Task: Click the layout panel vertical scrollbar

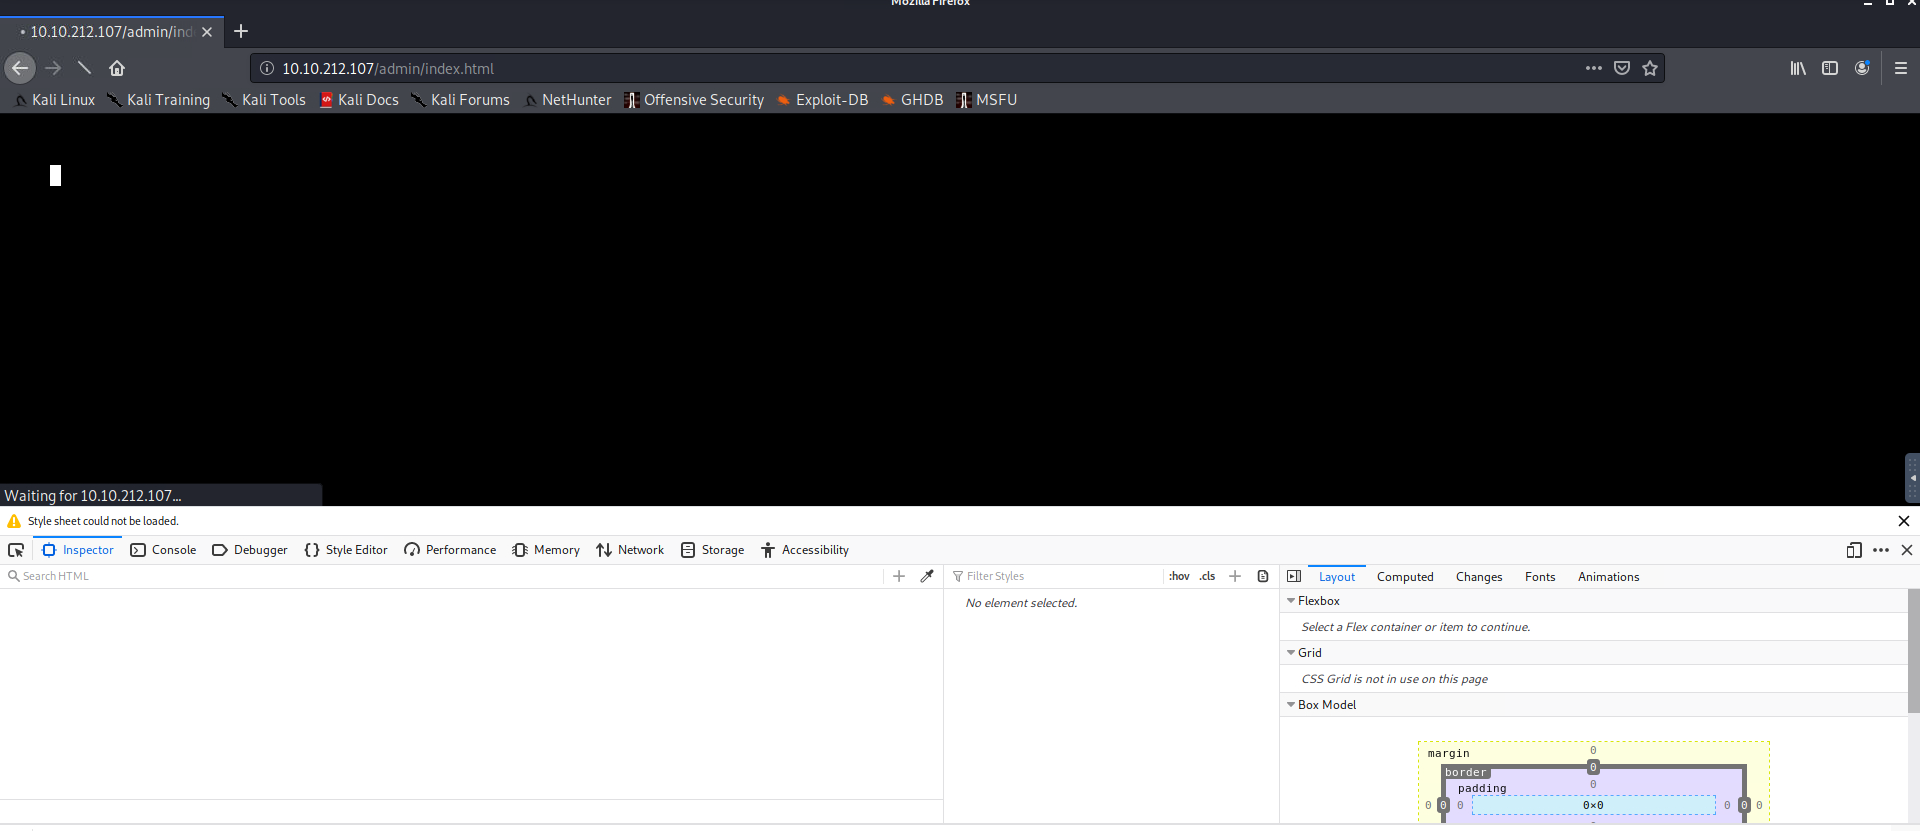Action: click(x=1914, y=650)
